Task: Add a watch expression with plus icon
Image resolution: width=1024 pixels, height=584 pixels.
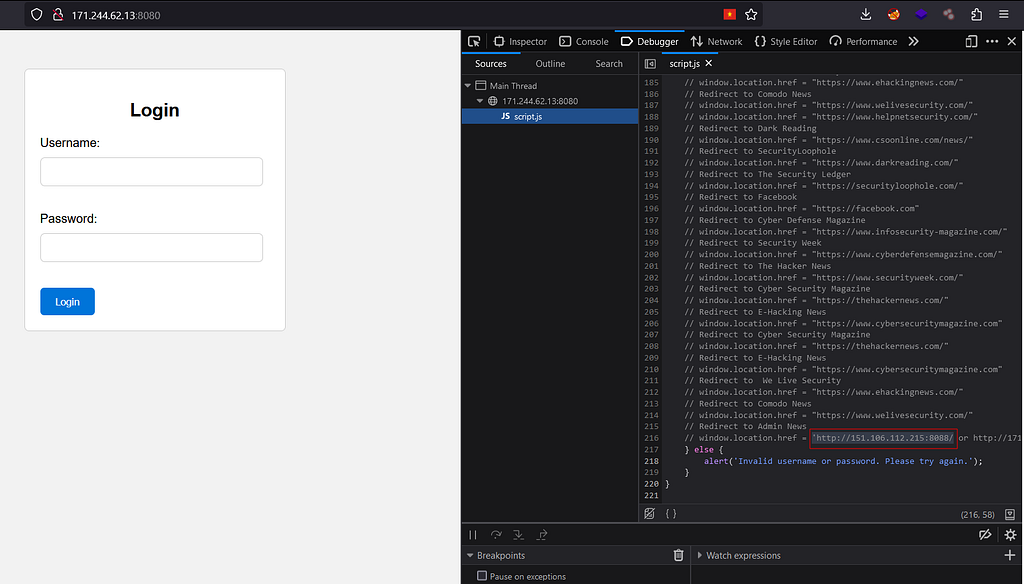Action: coord(1010,555)
